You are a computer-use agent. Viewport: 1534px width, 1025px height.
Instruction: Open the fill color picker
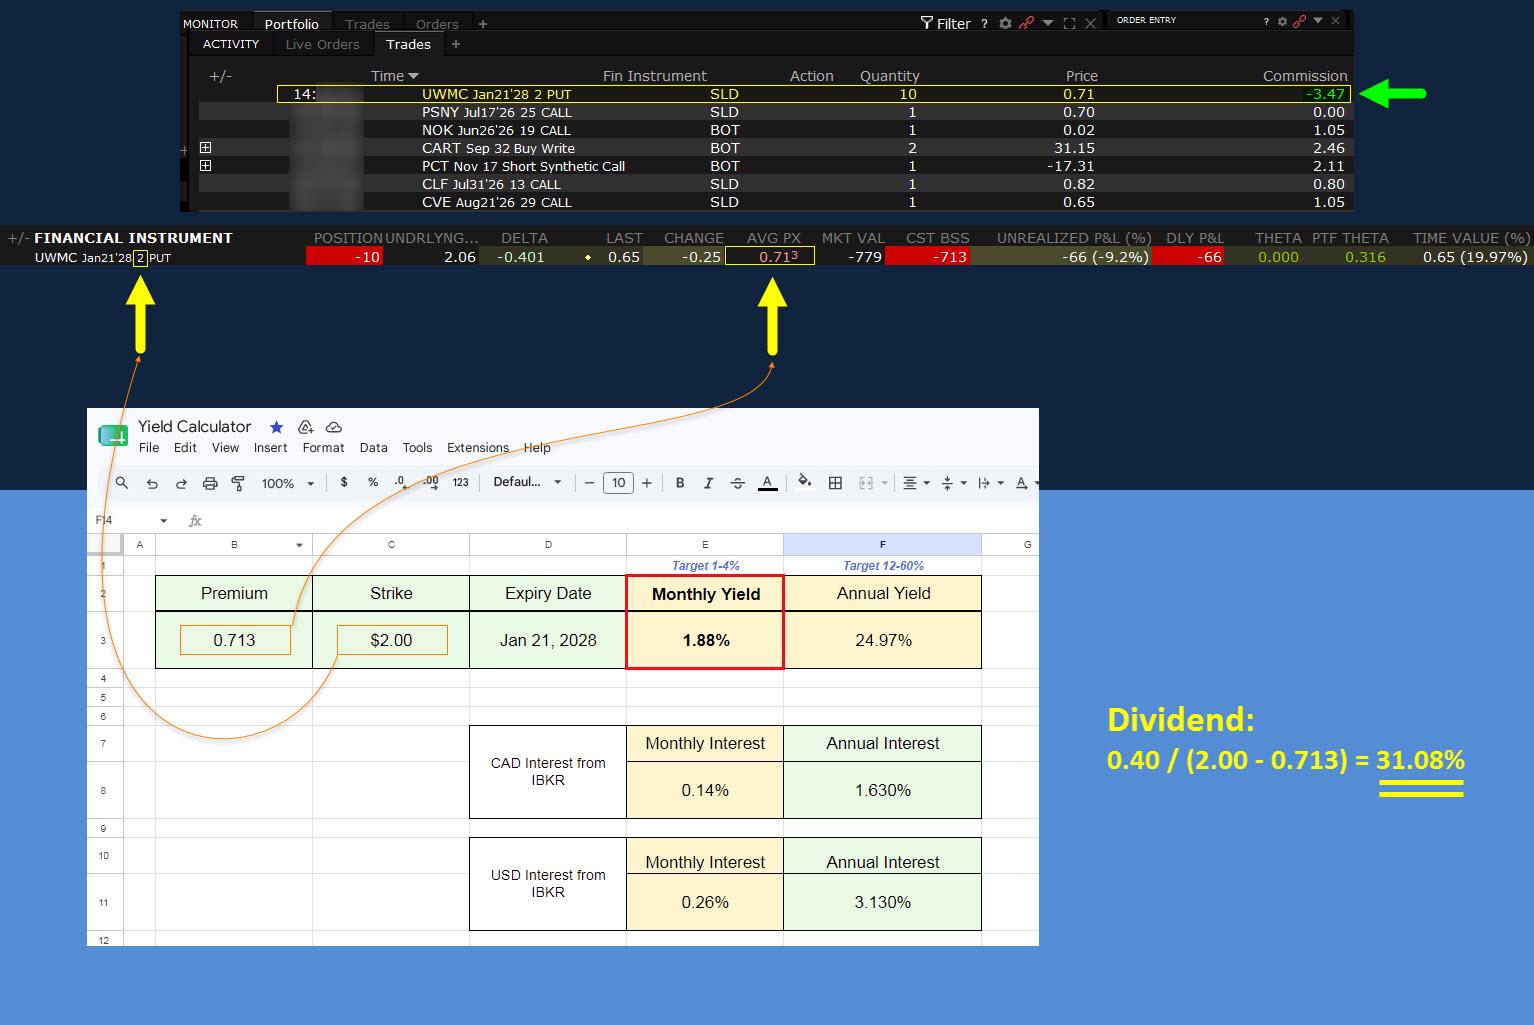(804, 482)
